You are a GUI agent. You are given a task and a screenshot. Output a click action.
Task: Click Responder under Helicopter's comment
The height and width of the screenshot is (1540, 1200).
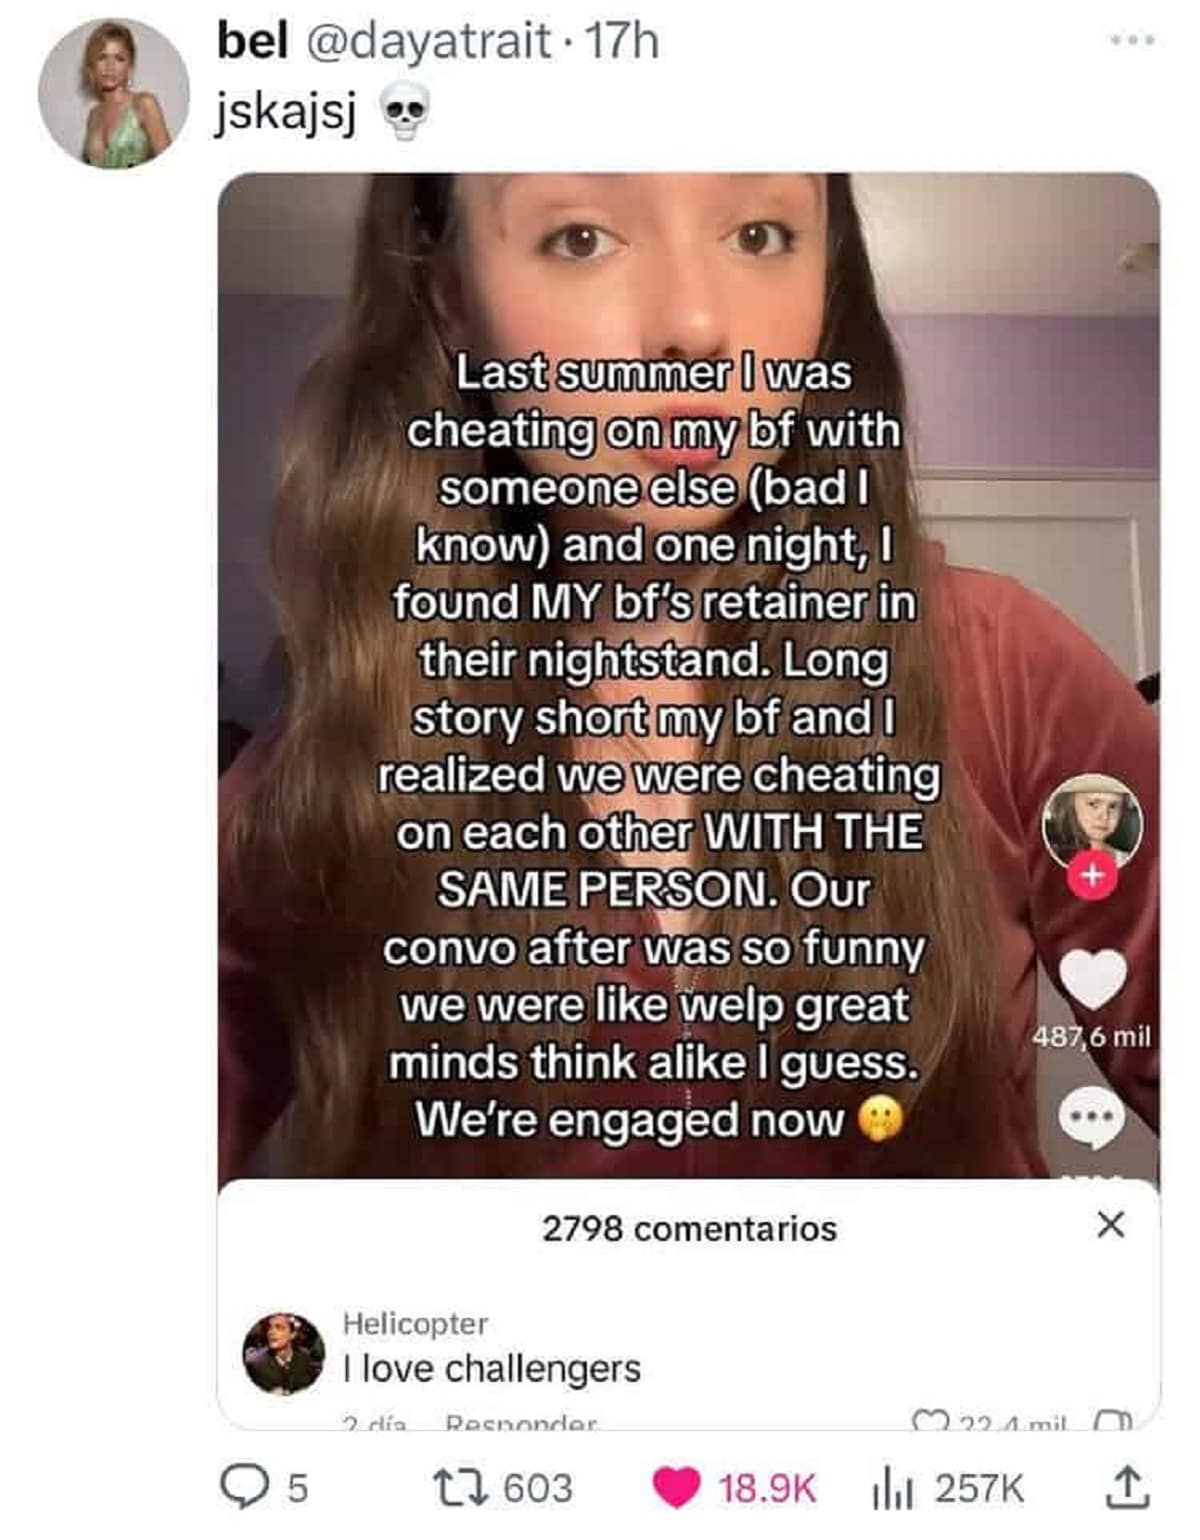click(x=521, y=1420)
